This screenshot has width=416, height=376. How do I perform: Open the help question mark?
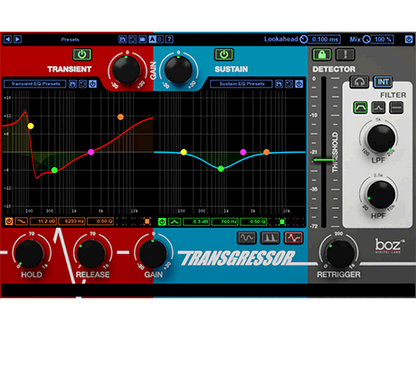point(169,39)
